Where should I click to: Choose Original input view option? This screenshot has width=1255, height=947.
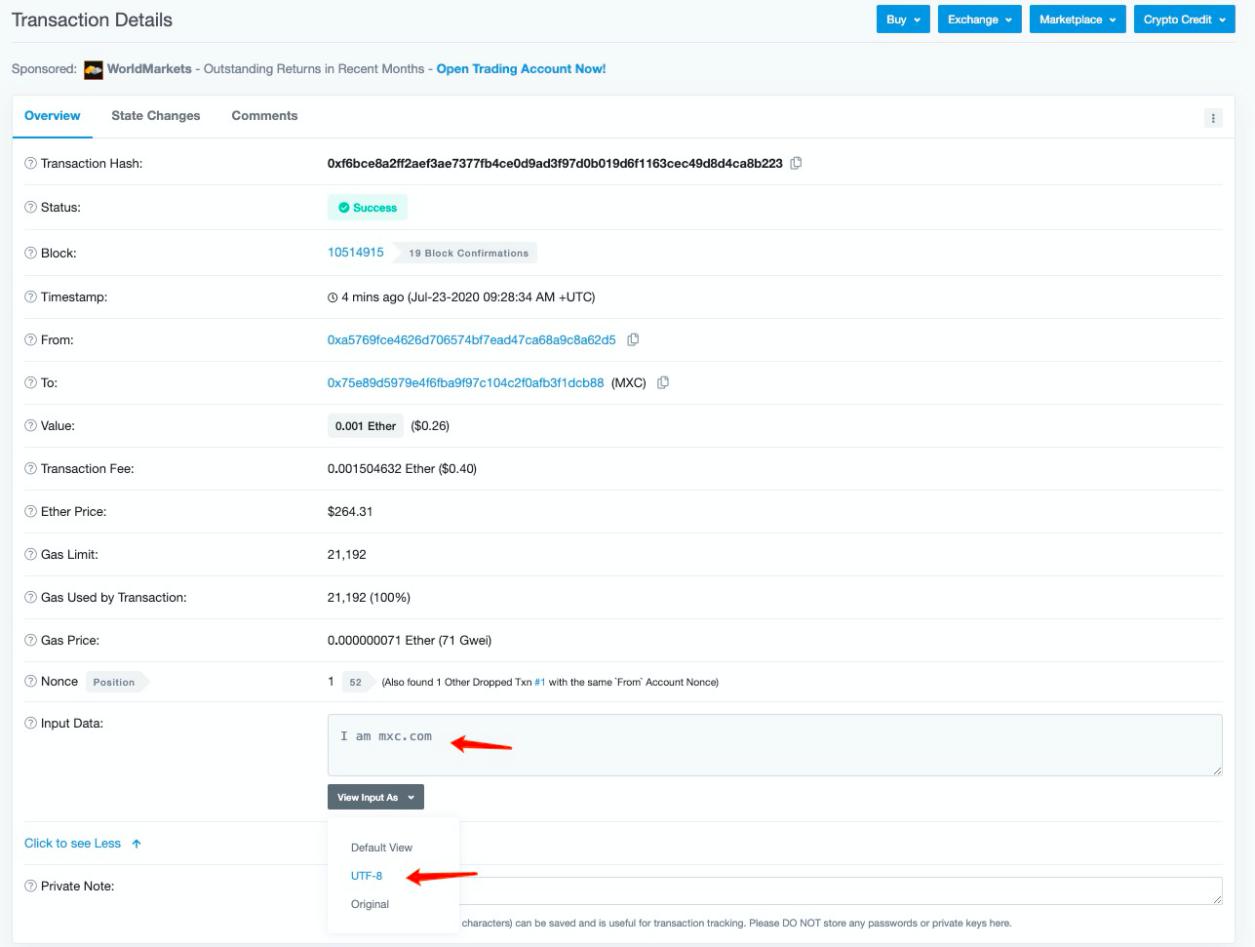click(369, 904)
